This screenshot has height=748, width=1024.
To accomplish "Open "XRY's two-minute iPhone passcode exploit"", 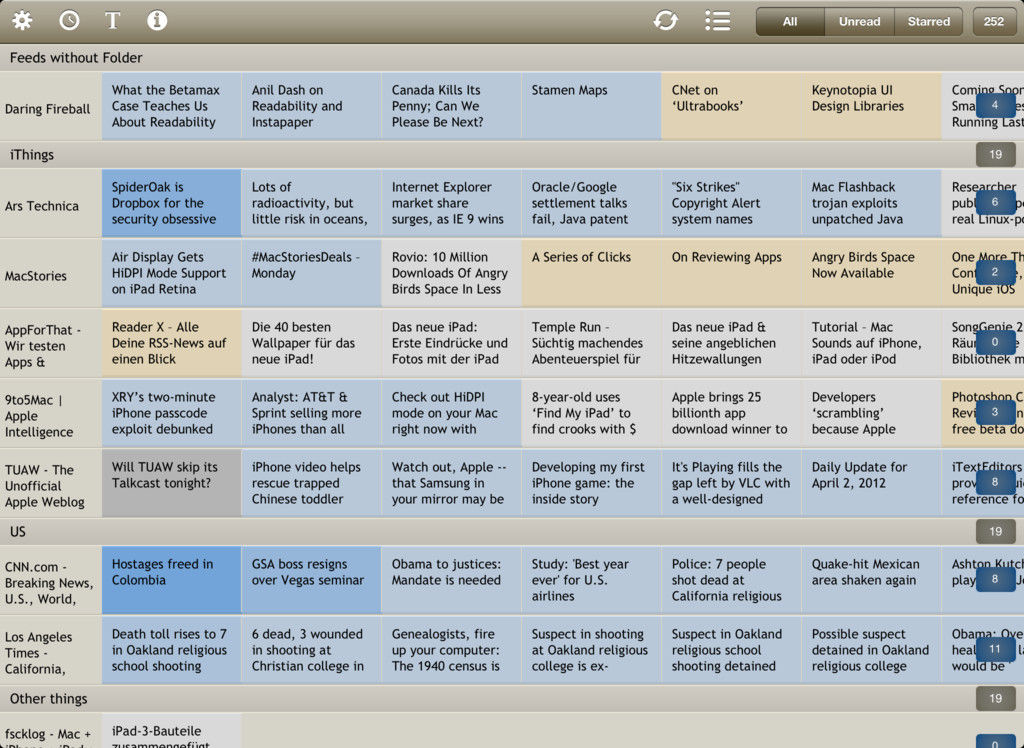I will coord(171,413).
